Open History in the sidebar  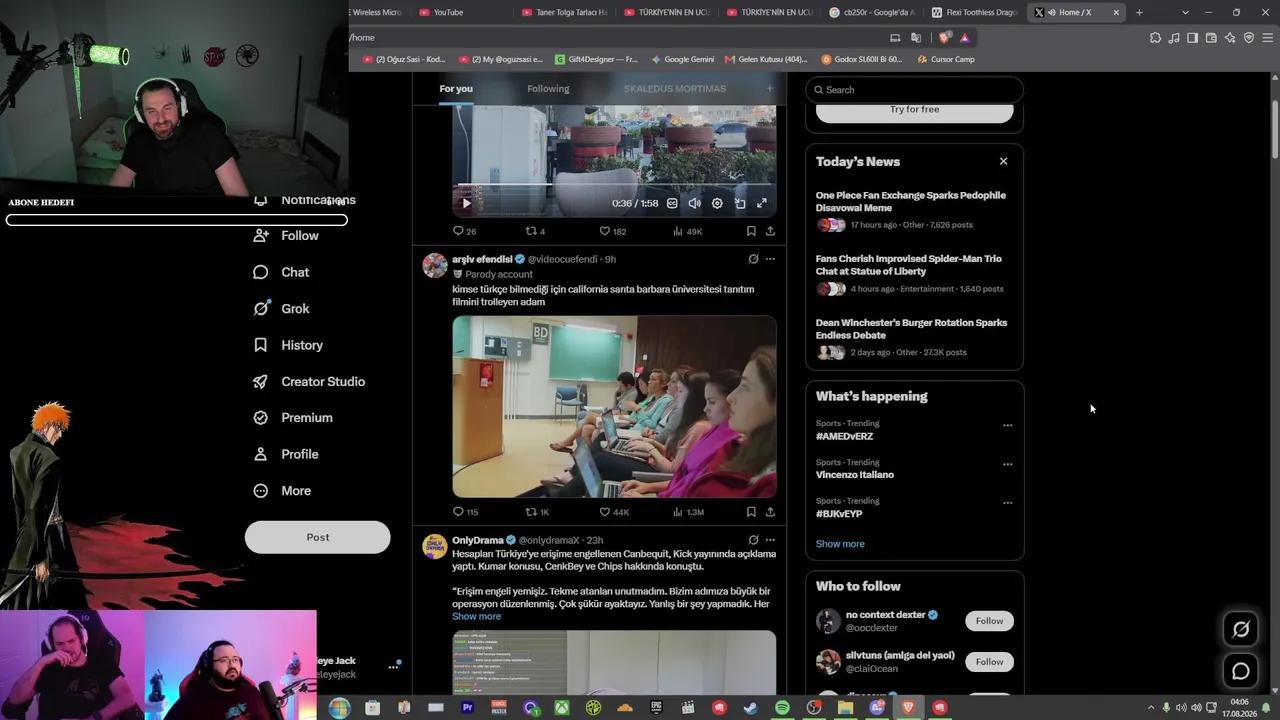(289, 345)
